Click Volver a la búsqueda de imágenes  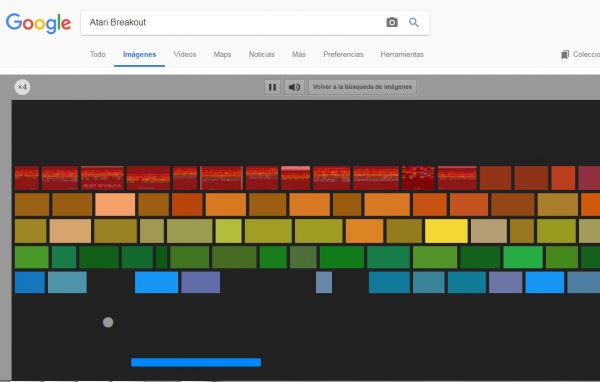click(362, 87)
